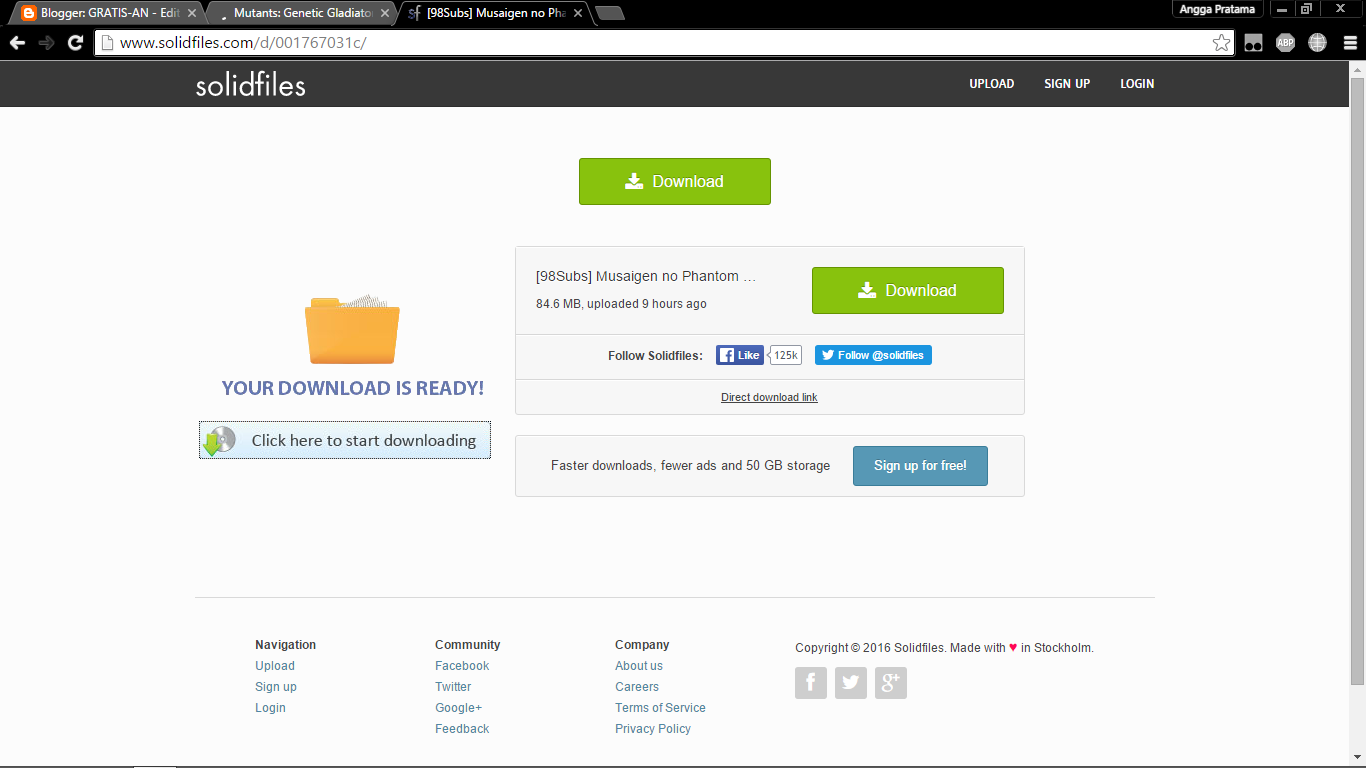1366x768 pixels.
Task: Click the globe extension icon in toolbar
Action: [x=1317, y=42]
